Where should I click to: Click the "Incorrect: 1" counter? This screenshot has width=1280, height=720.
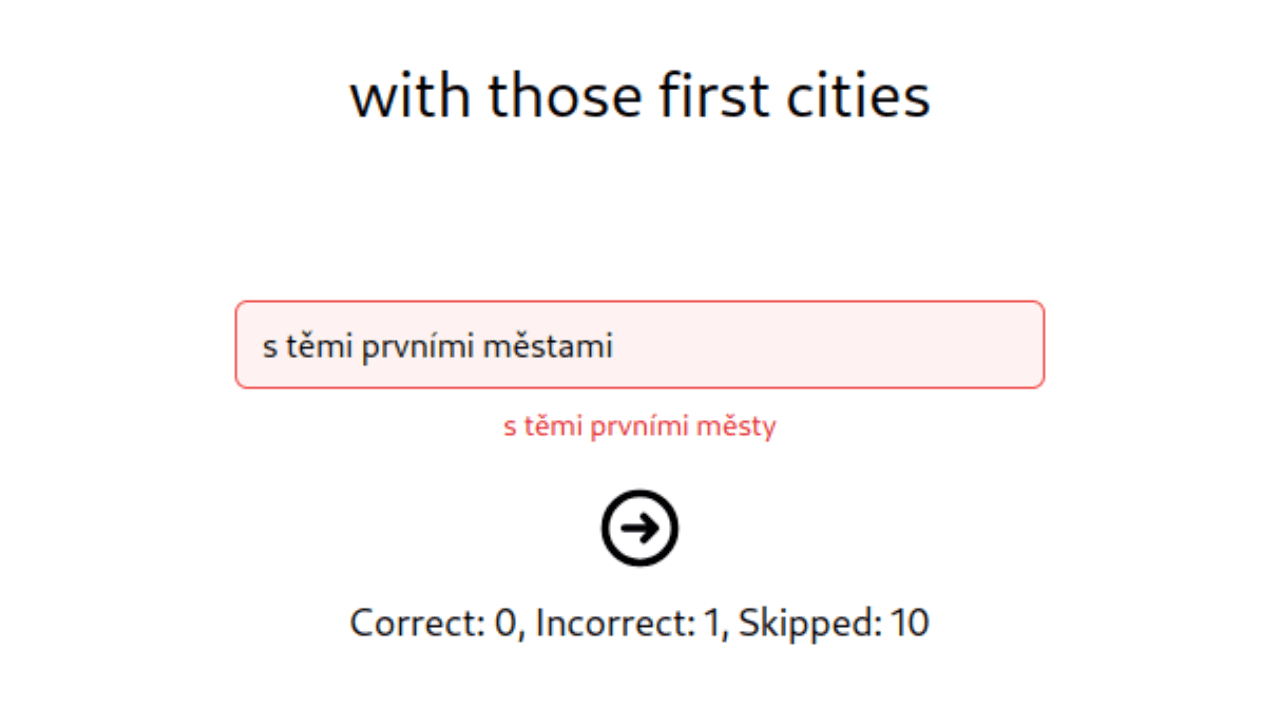click(628, 623)
